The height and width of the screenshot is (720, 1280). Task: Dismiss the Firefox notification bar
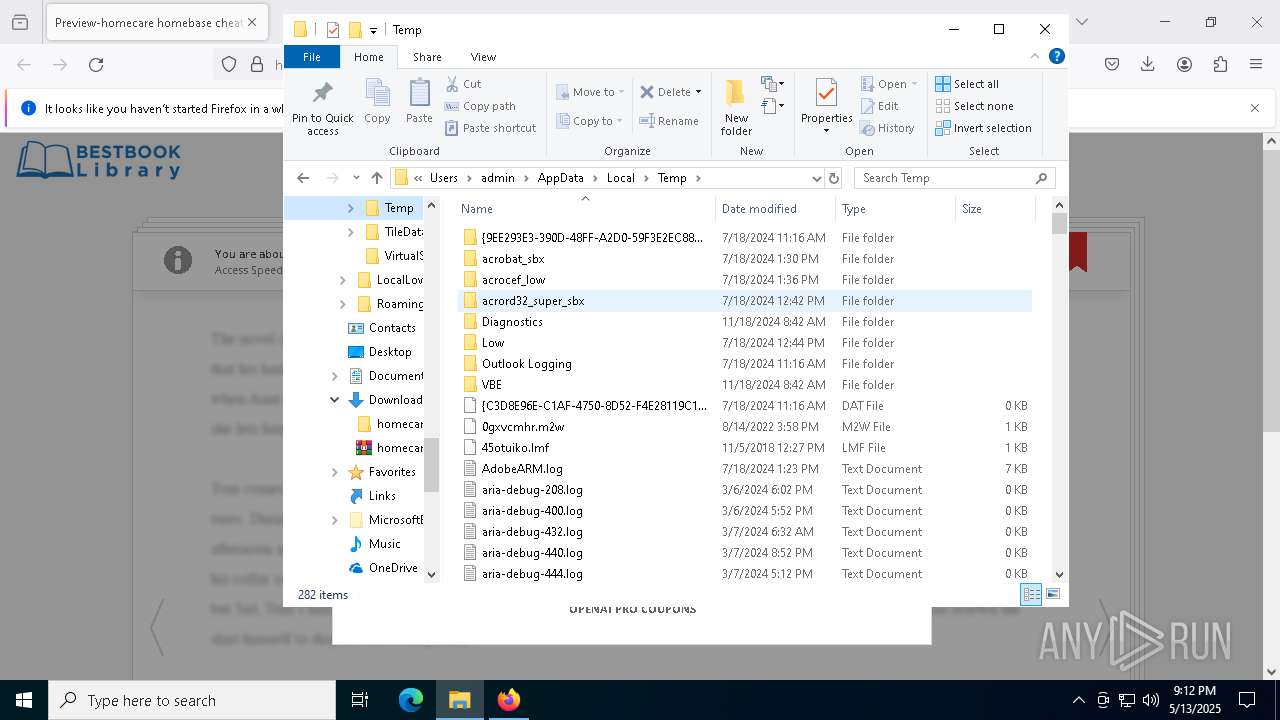[x=1255, y=108]
